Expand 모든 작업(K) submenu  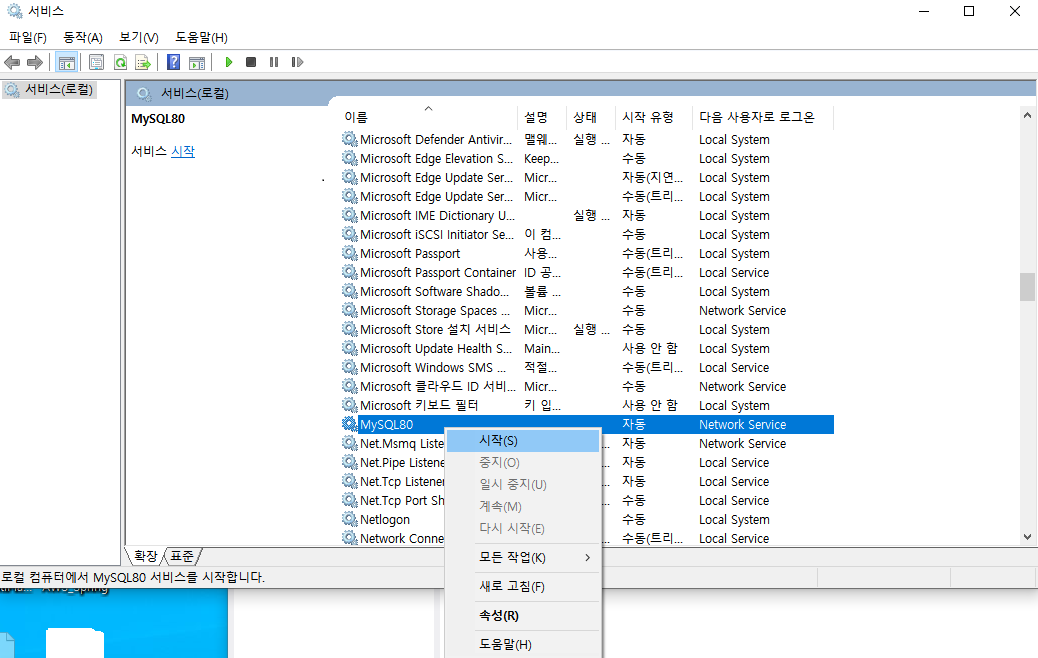(x=523, y=557)
